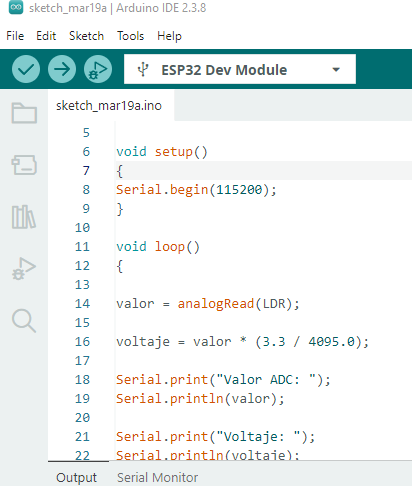Place cursor on the analogRead(LDR) line
The height and width of the screenshot is (486, 412).
208,304
